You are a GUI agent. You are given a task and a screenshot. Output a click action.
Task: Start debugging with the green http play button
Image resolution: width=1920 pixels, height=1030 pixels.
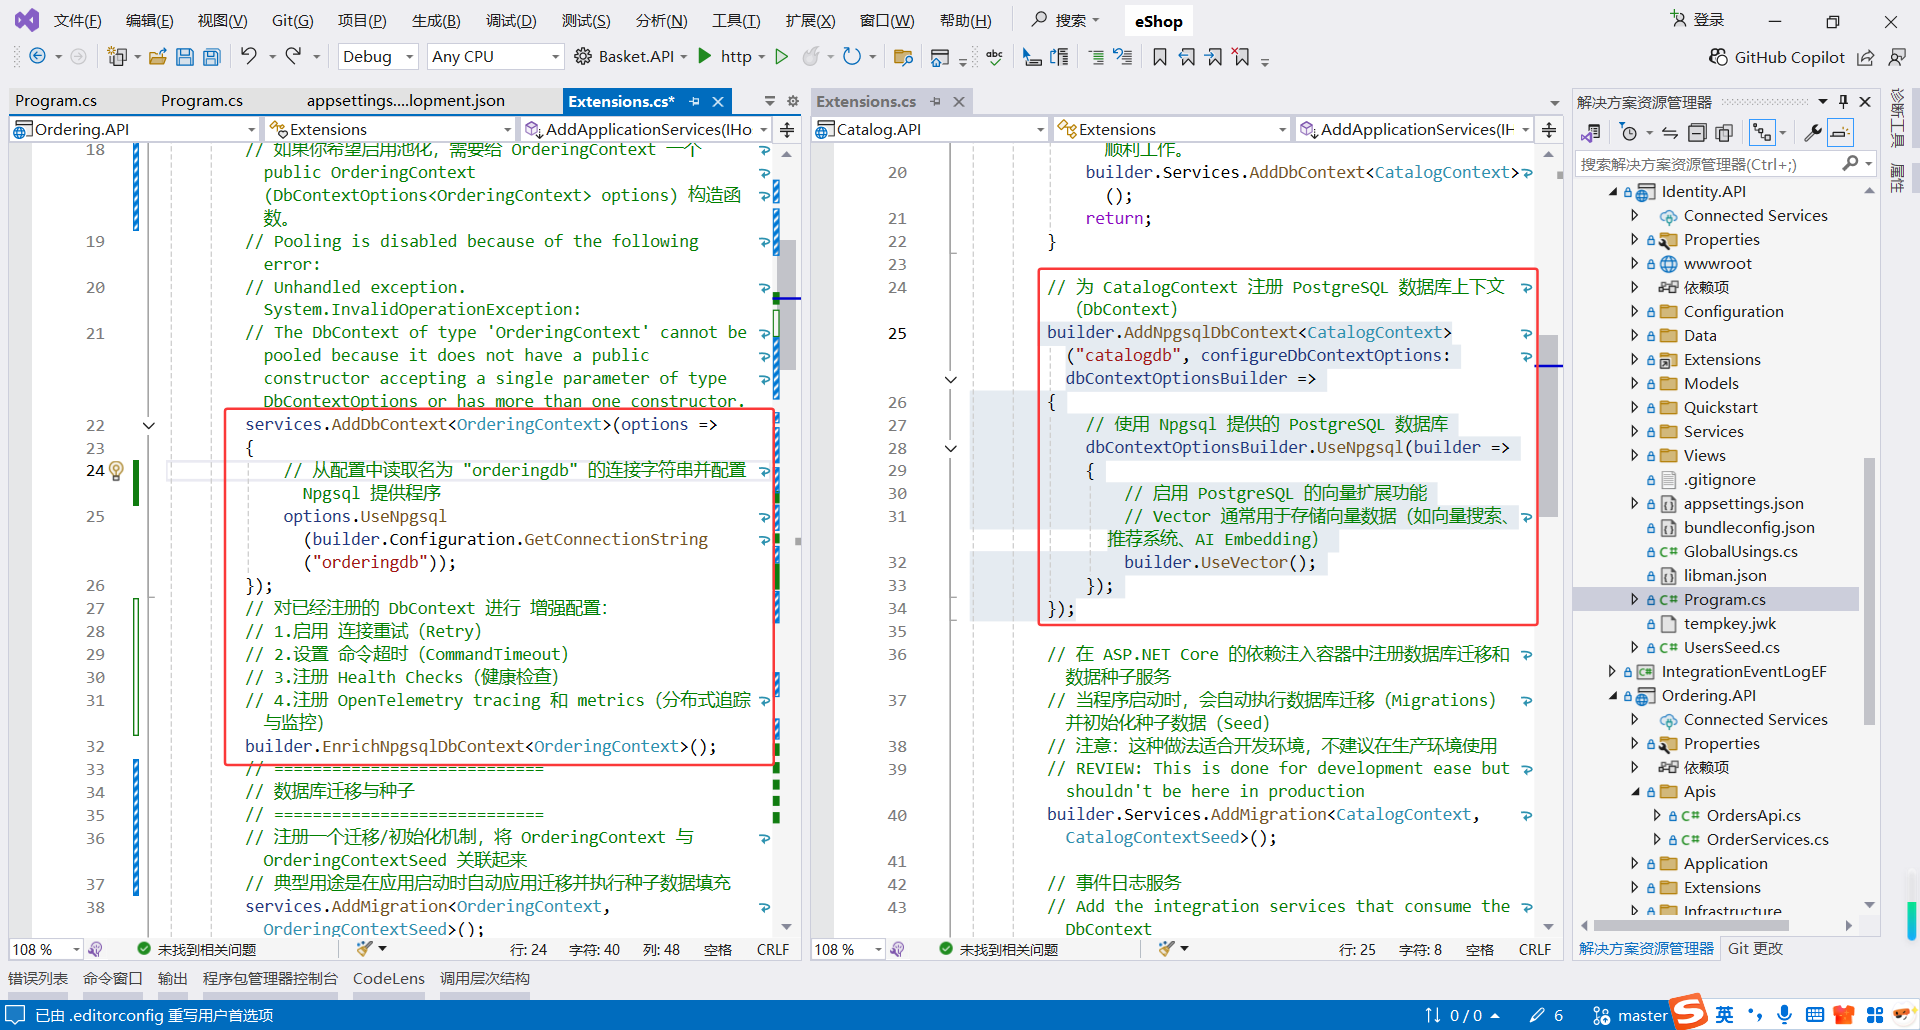705,56
